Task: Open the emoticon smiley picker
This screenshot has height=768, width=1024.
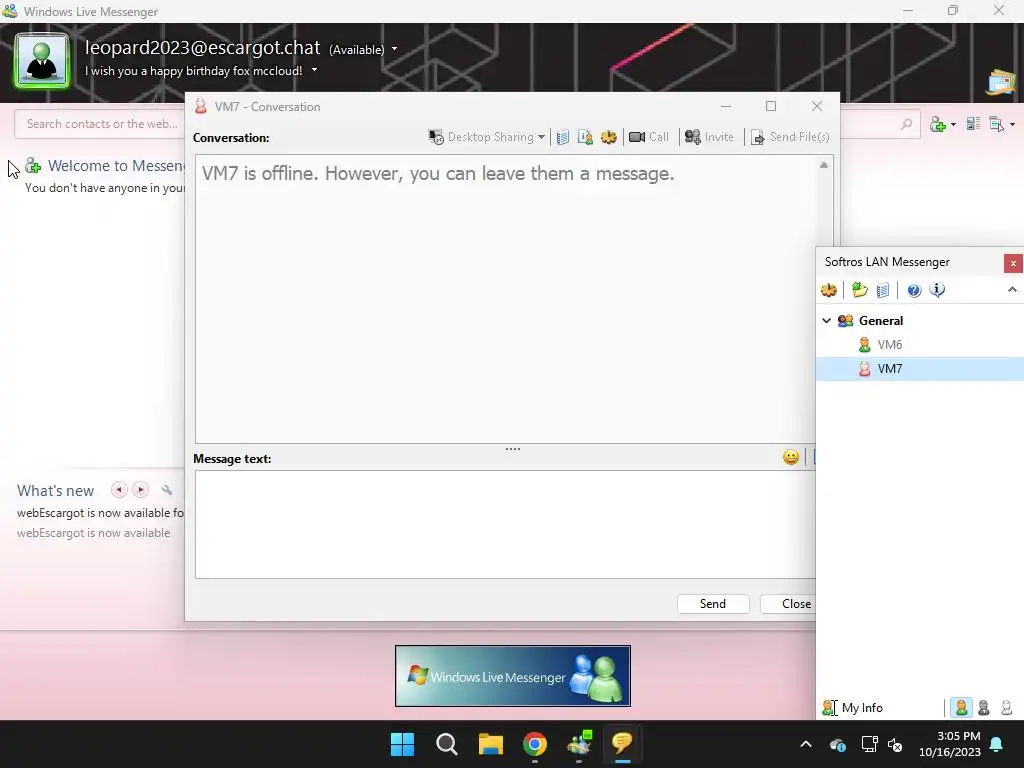Action: pos(791,457)
